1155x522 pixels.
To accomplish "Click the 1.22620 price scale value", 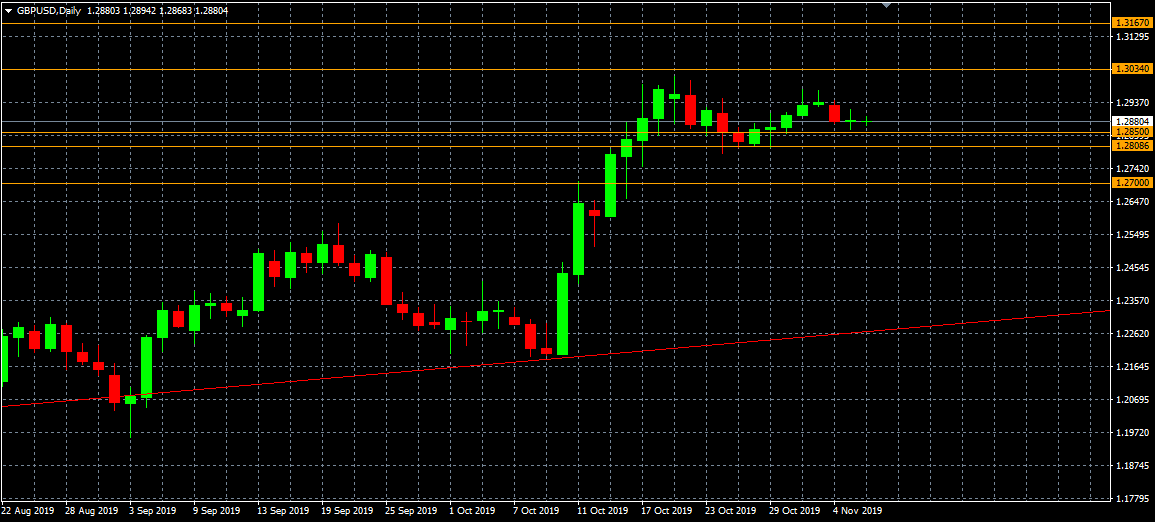I will click(x=1133, y=334).
